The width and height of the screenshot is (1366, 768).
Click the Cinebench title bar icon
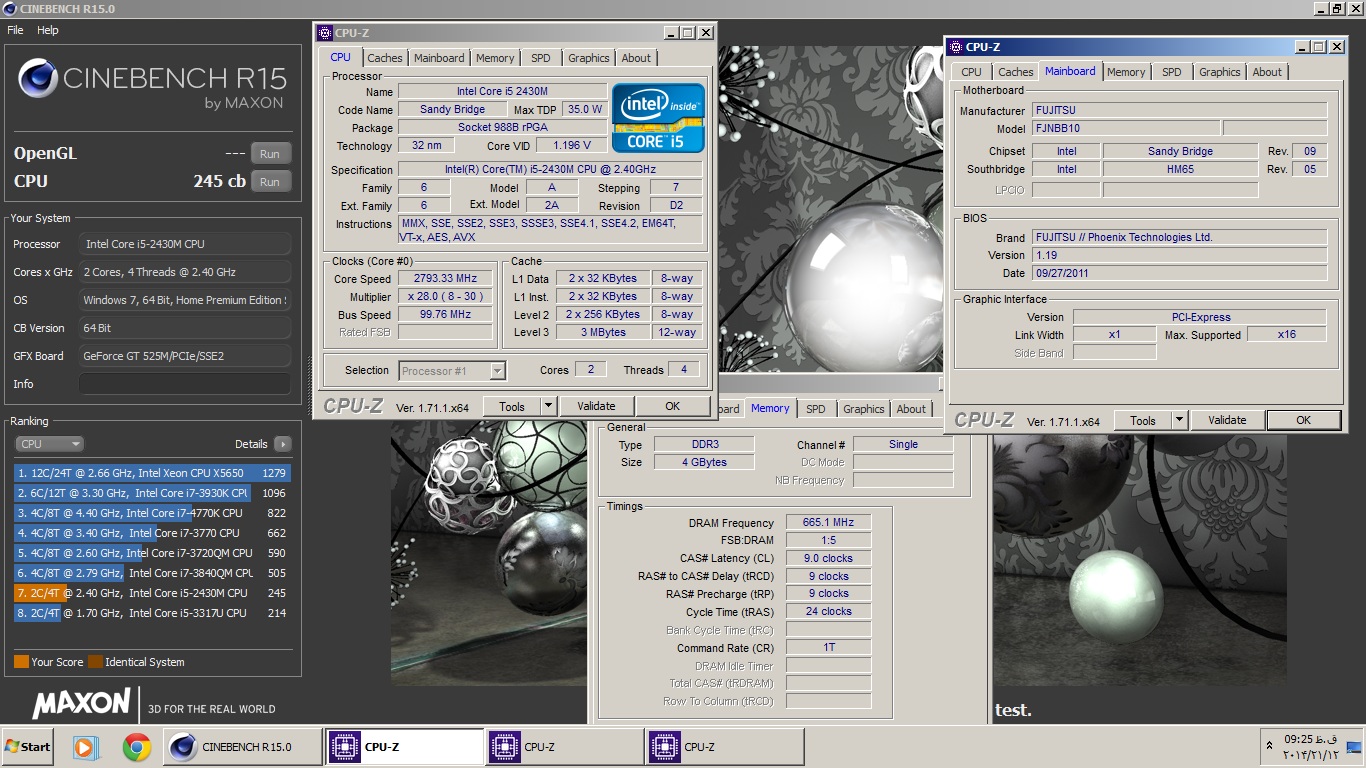(10, 8)
